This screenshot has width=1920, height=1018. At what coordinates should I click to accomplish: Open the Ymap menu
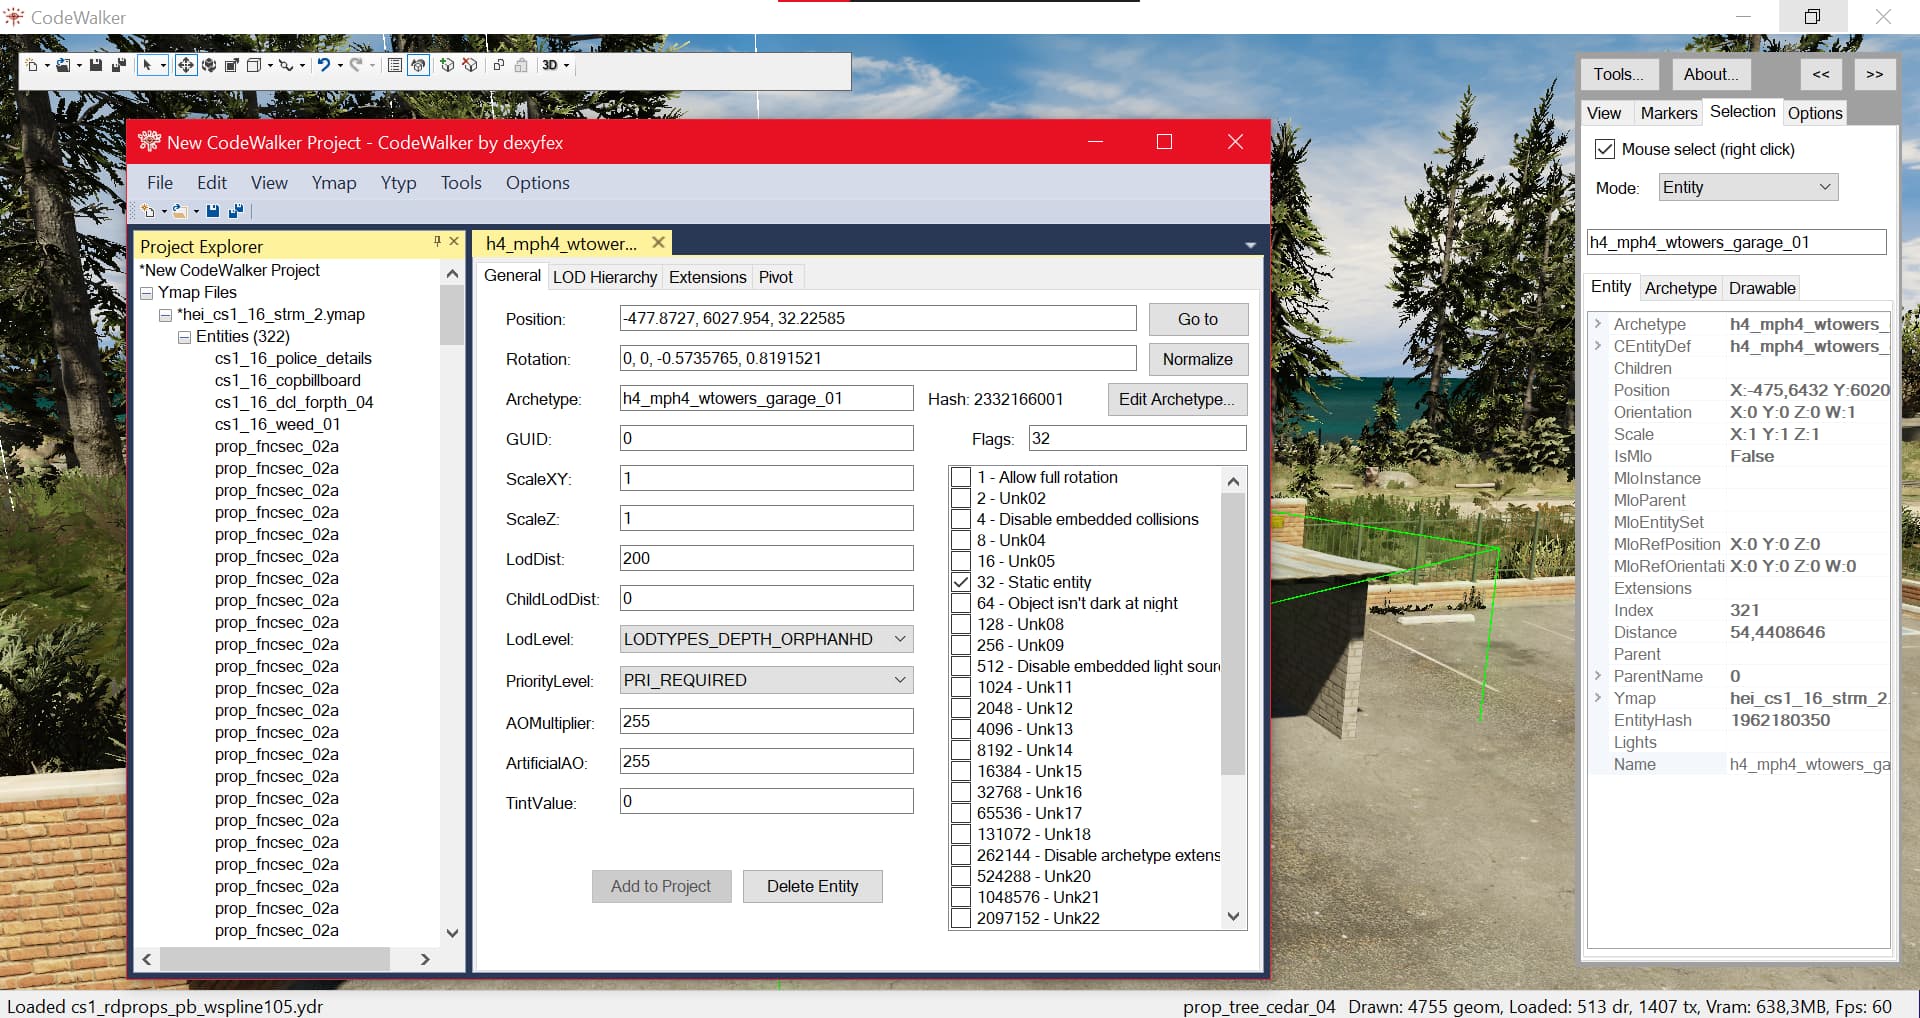coord(333,183)
